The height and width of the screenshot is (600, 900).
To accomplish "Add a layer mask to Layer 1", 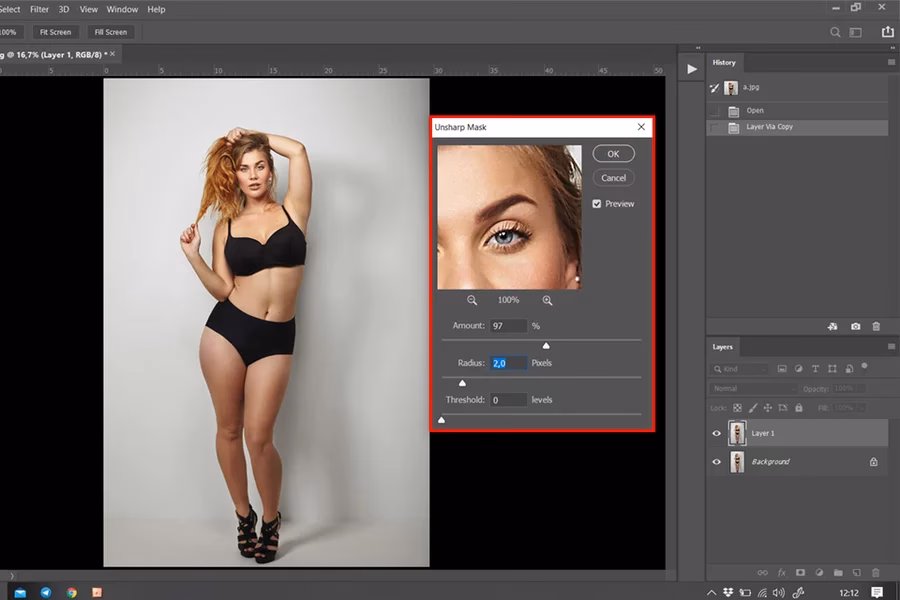I will coord(802,571).
